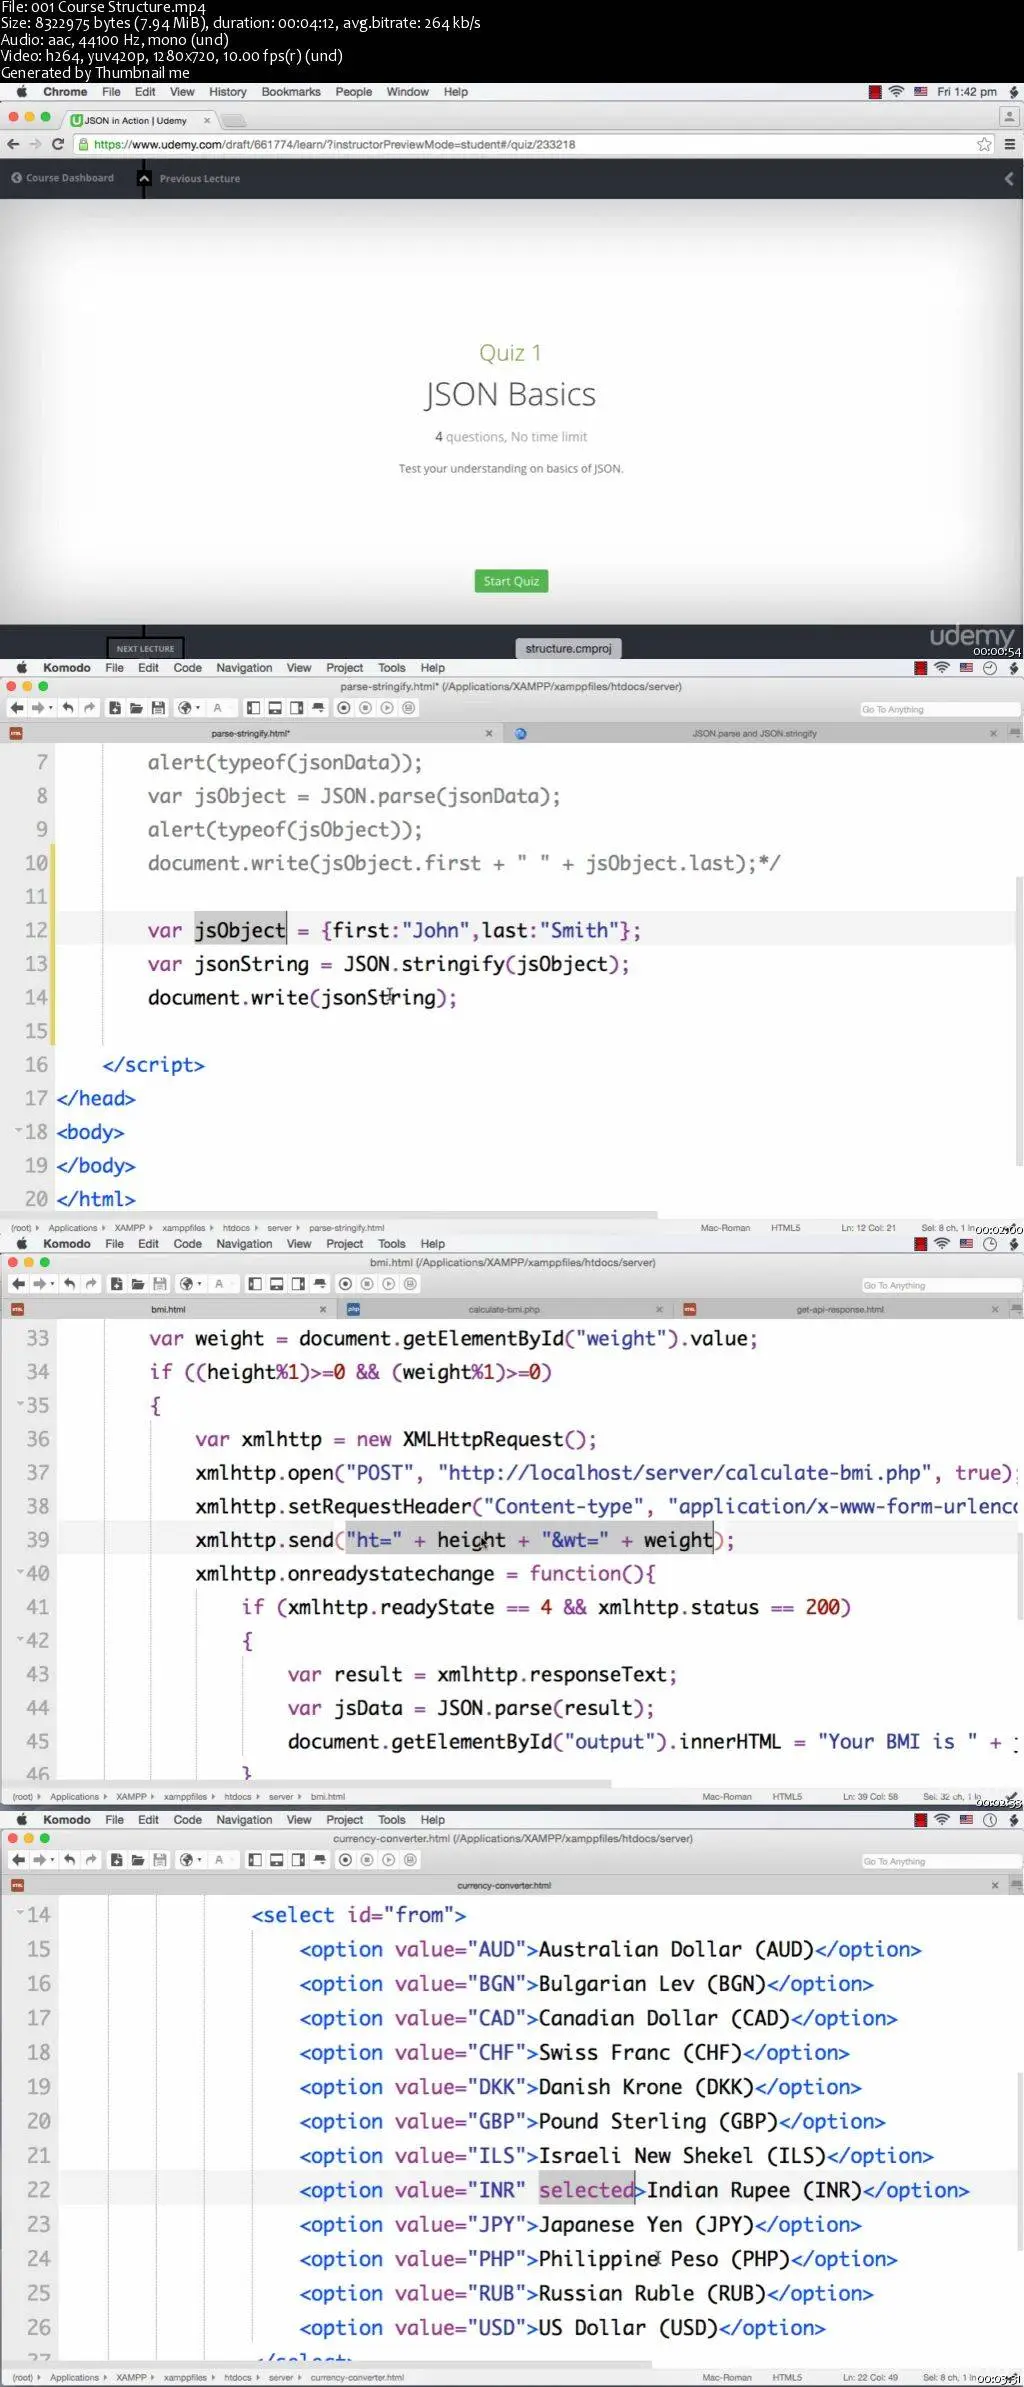Start macro recording in parse-stringify Komodo window
This screenshot has height=2387, width=1024.
click(x=344, y=708)
